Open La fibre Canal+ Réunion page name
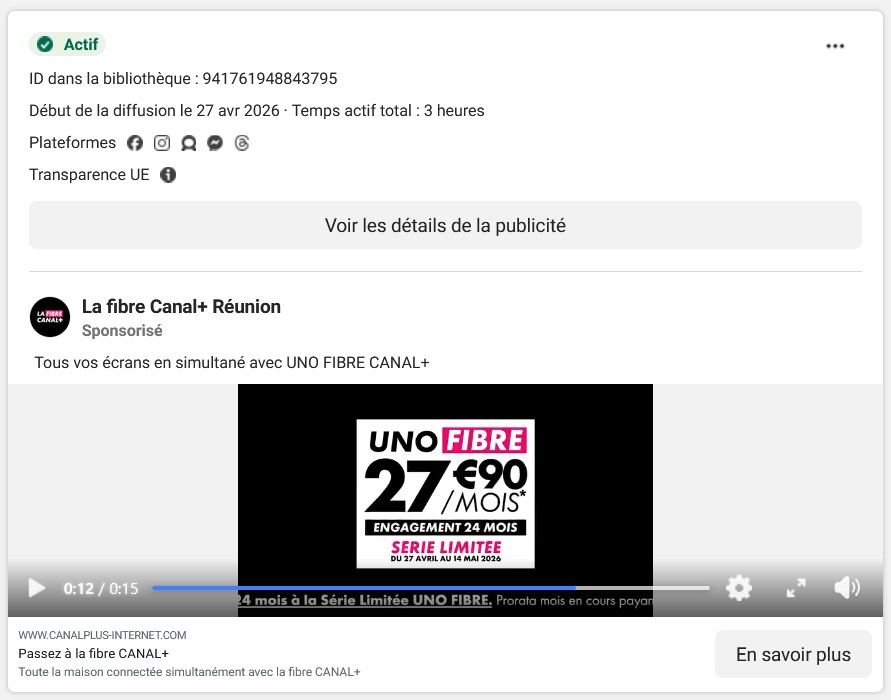This screenshot has height=700, width=891. tap(181, 307)
